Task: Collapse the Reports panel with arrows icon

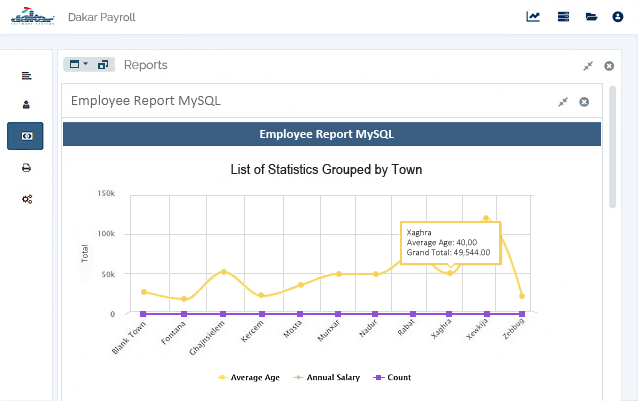Action: (588, 66)
